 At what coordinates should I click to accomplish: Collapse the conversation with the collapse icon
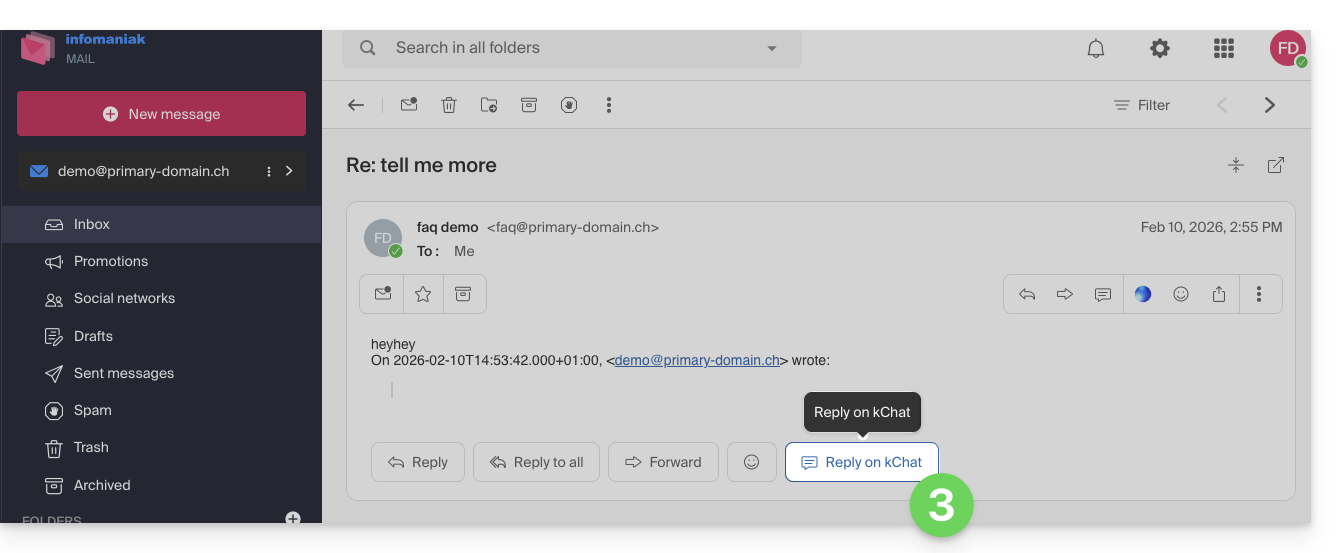pos(1236,166)
